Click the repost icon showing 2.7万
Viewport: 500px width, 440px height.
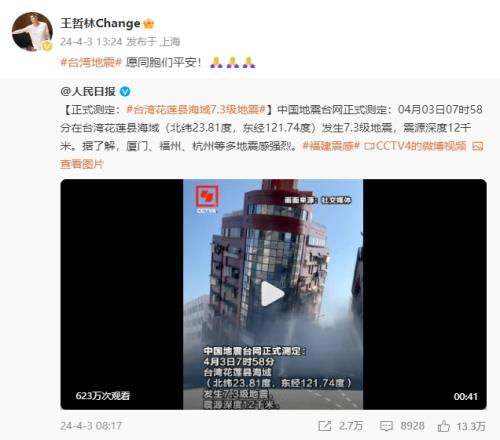click(325, 426)
